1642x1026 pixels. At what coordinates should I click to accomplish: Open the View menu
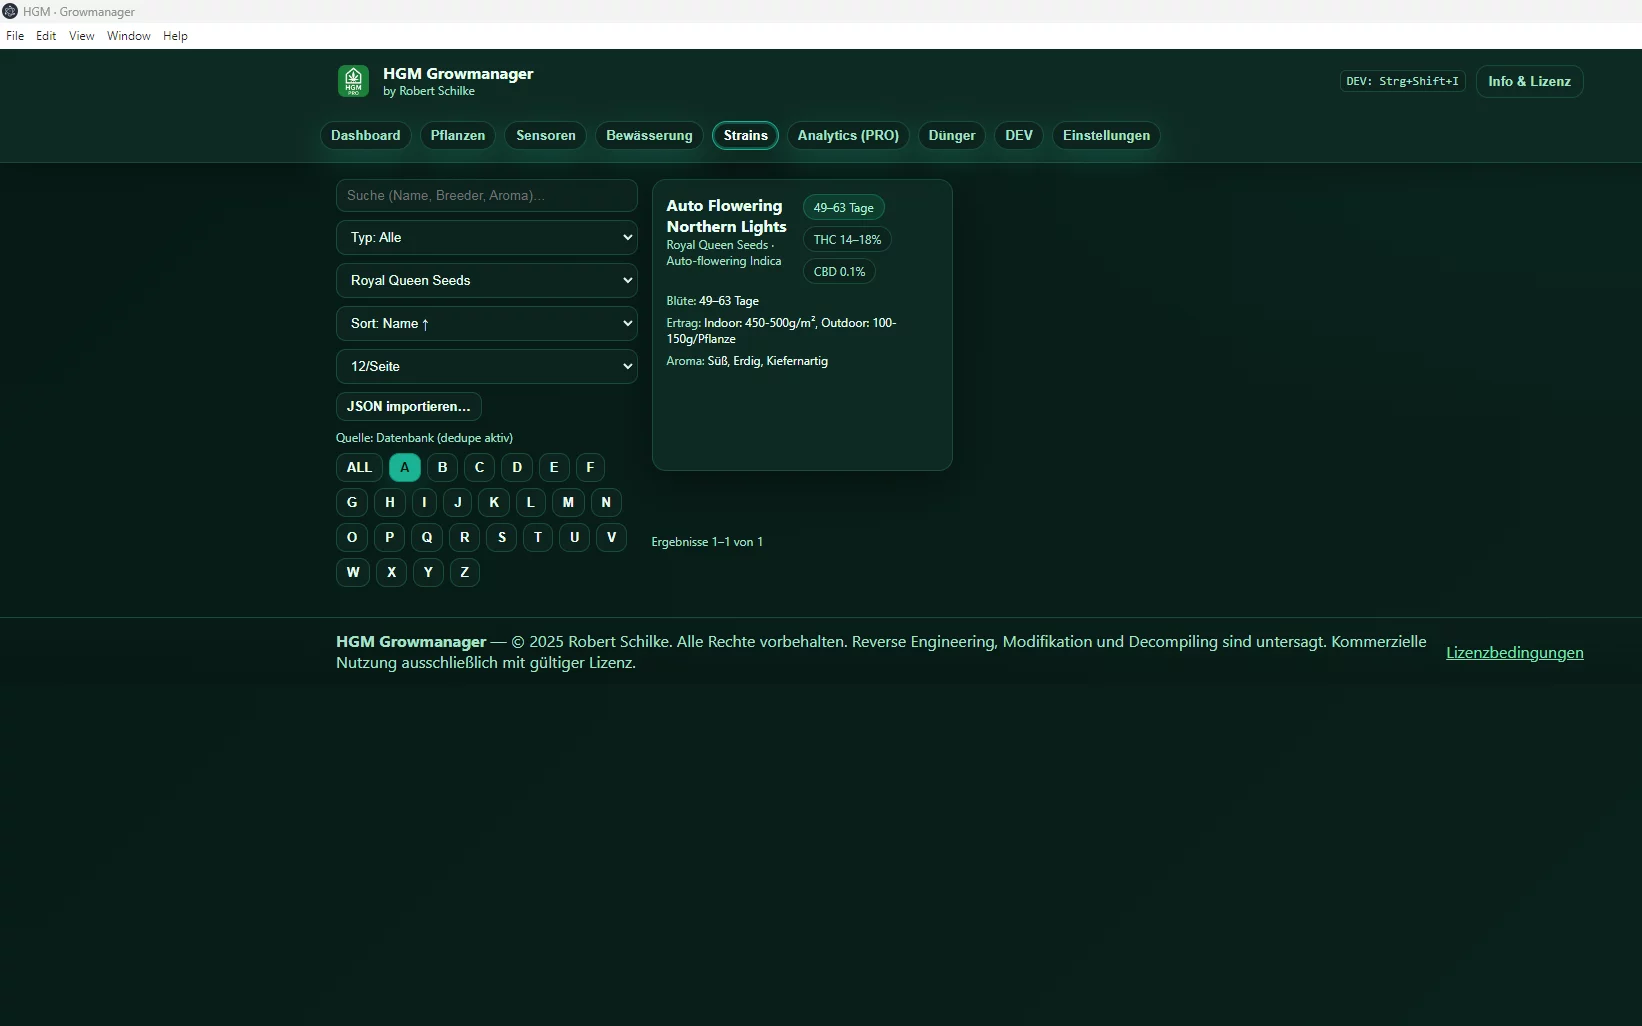click(81, 36)
